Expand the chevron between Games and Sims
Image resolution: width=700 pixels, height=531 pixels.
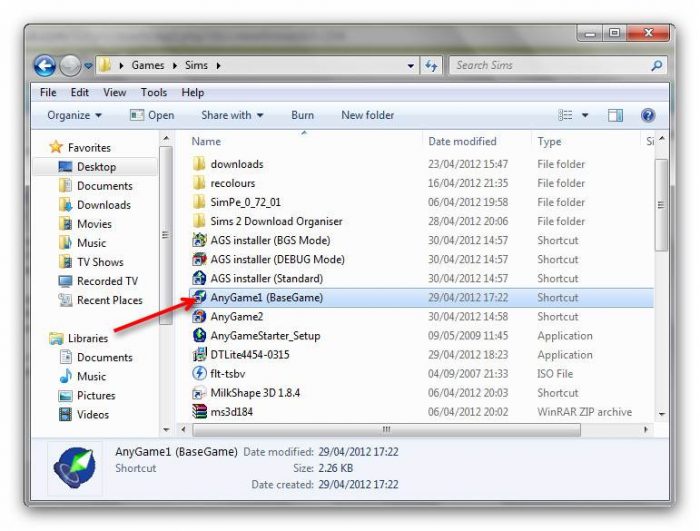tap(175, 66)
